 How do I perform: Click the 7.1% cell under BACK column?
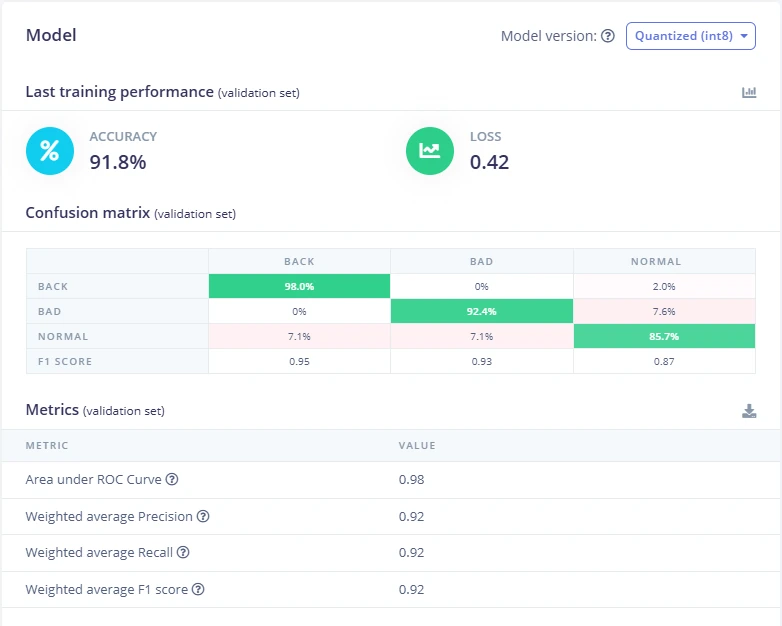(x=299, y=336)
